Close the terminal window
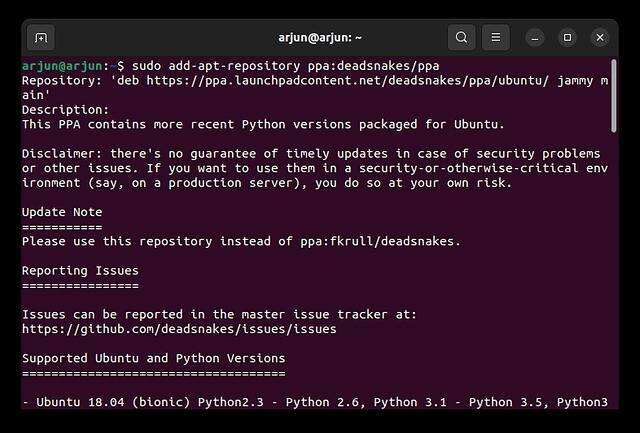 click(599, 38)
